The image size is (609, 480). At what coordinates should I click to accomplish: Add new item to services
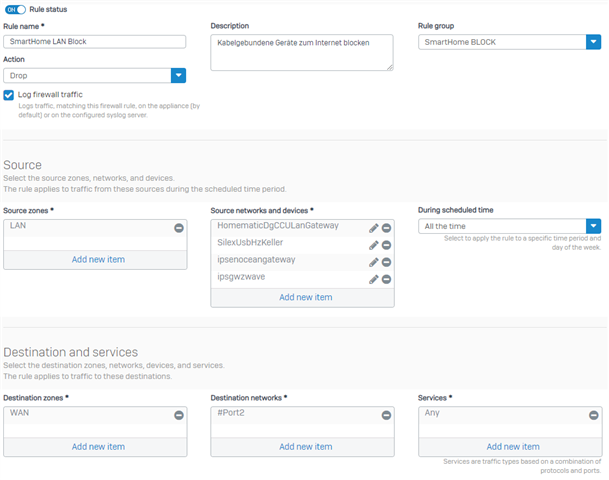click(x=513, y=447)
